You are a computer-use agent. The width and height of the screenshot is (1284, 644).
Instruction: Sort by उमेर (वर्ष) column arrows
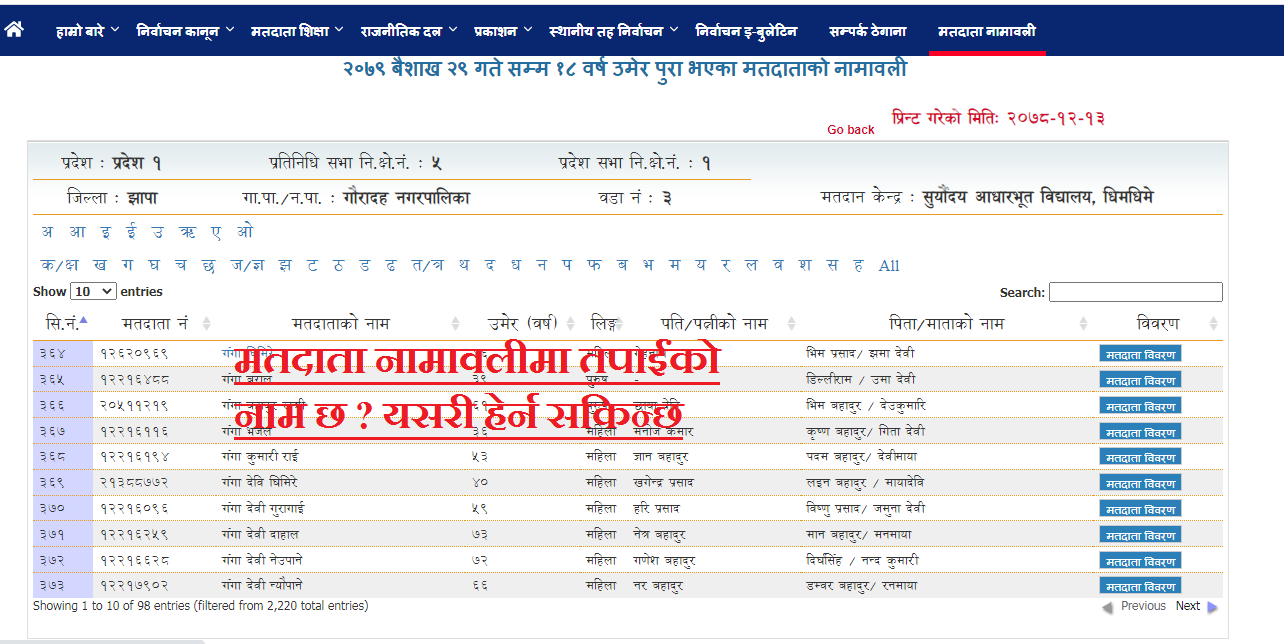(573, 324)
